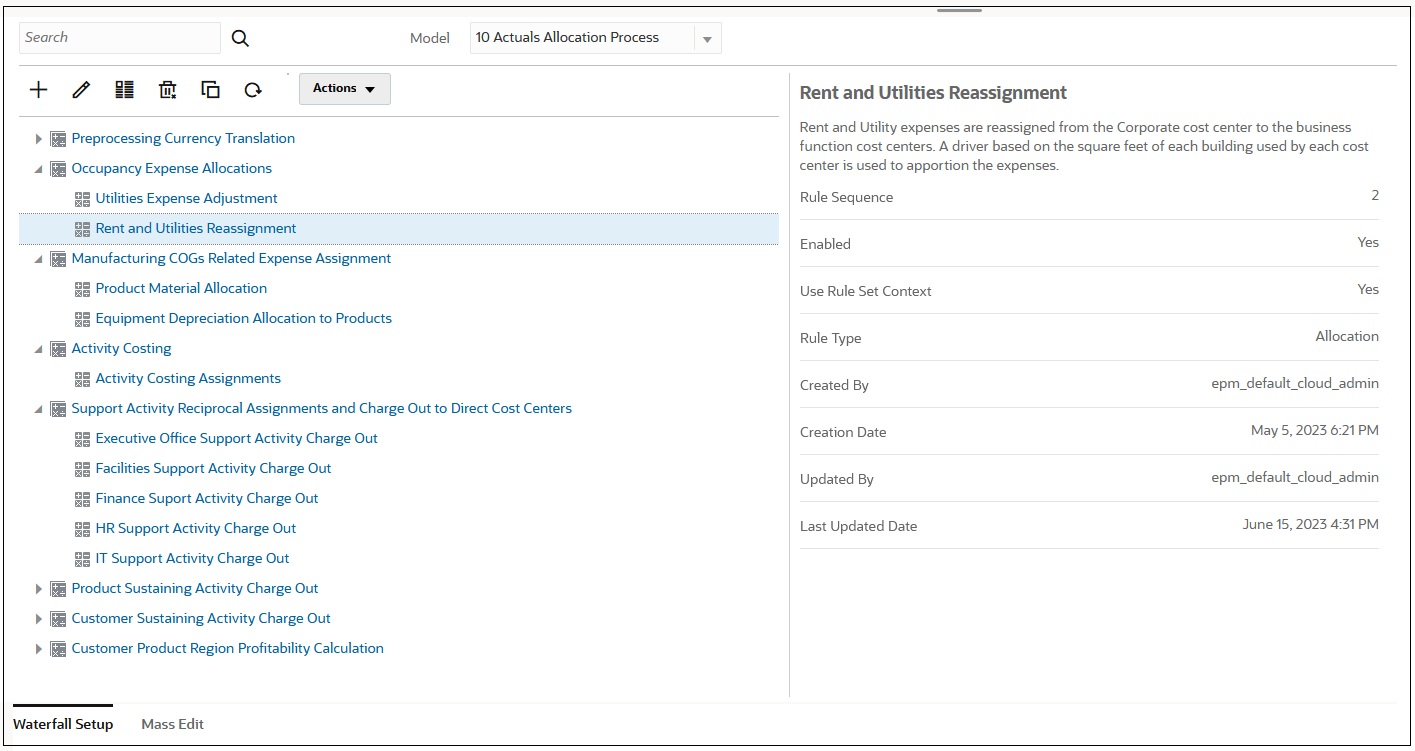
Task: Click the rule icon beside Activity Costing Assignments
Action: pyautogui.click(x=81, y=378)
